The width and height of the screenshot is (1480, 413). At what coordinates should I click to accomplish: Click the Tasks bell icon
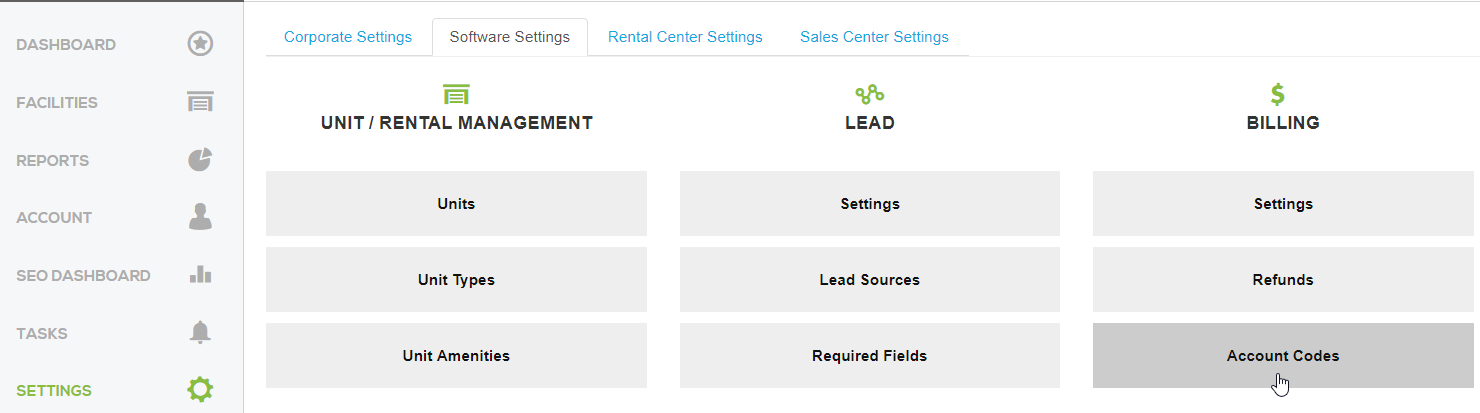[200, 333]
